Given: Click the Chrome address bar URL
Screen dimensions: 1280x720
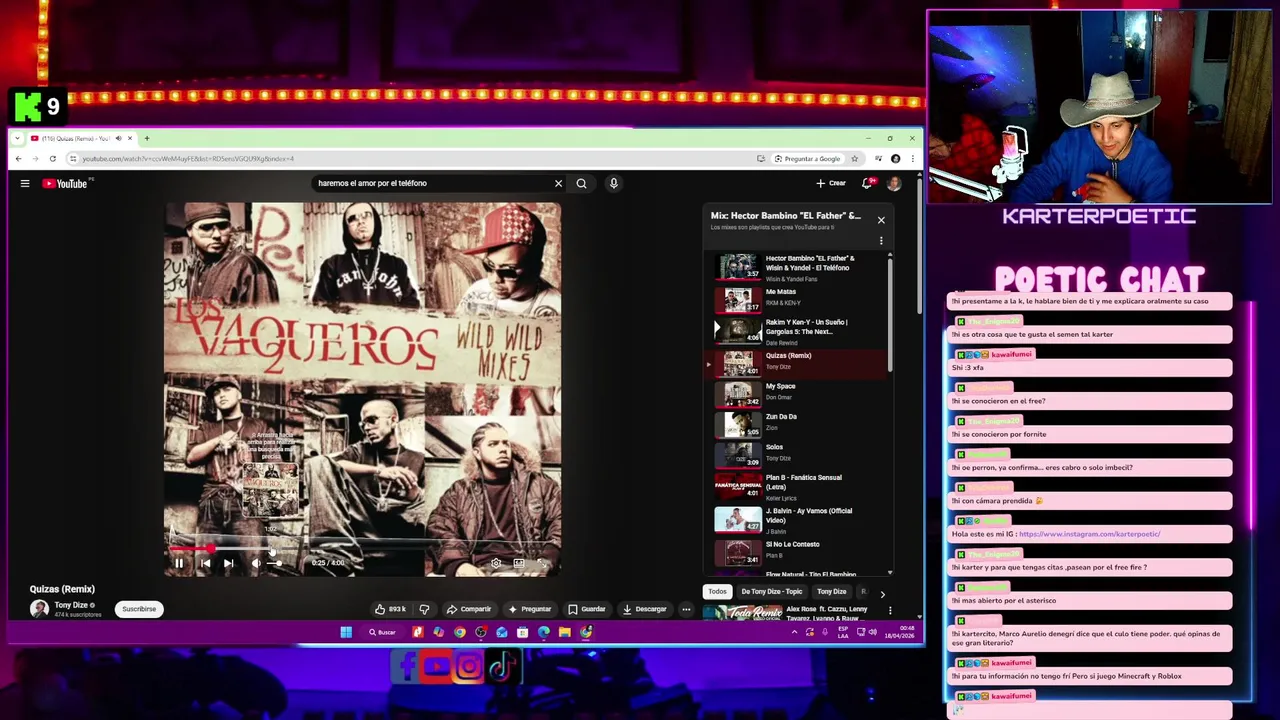Looking at the screenshot, I should 188,159.
